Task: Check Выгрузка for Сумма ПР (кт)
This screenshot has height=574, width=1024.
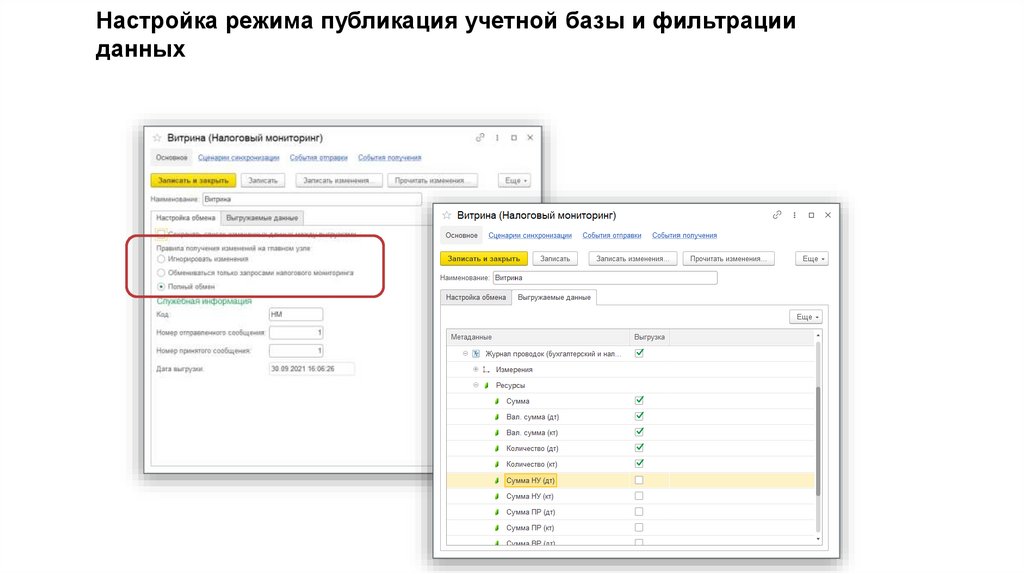Action: point(639,527)
